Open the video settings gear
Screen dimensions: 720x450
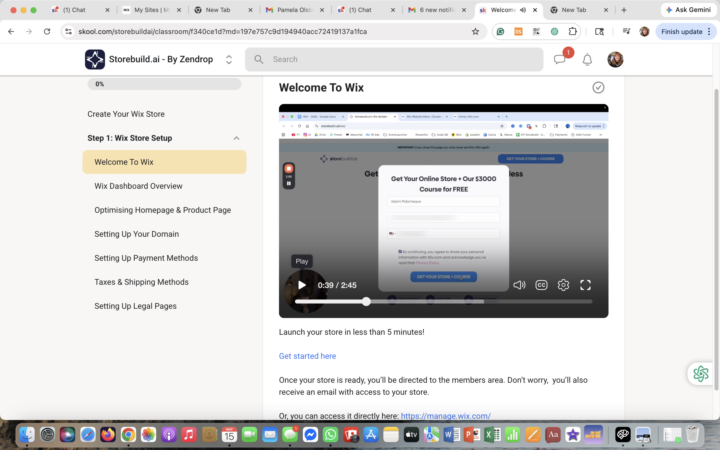(563, 285)
